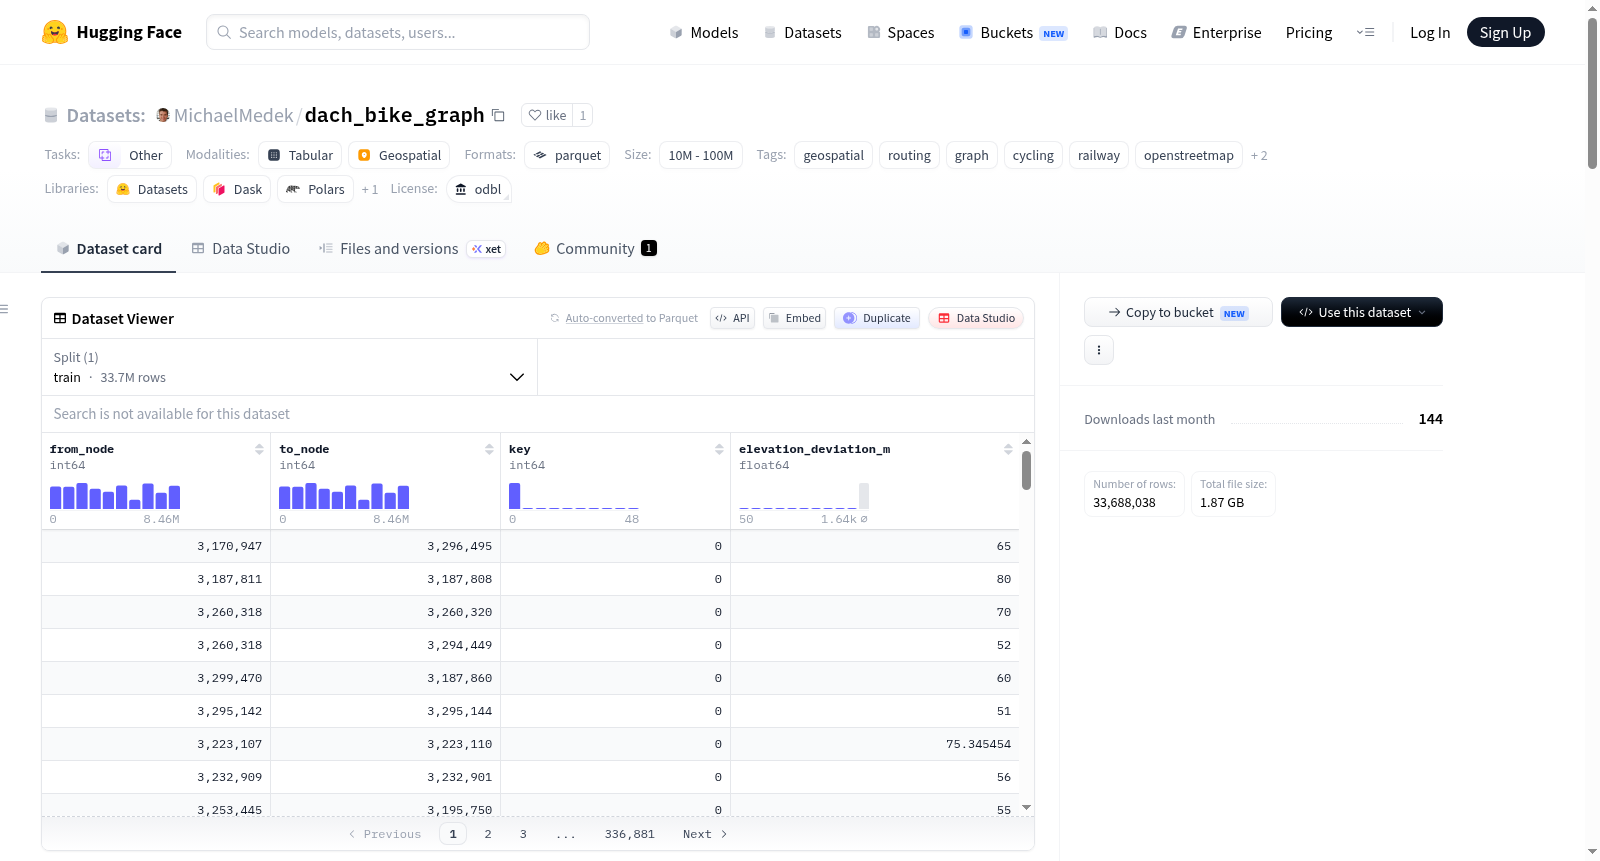Open Spaces in the top navigation
Screen dimensions: 1600x861
click(900, 32)
